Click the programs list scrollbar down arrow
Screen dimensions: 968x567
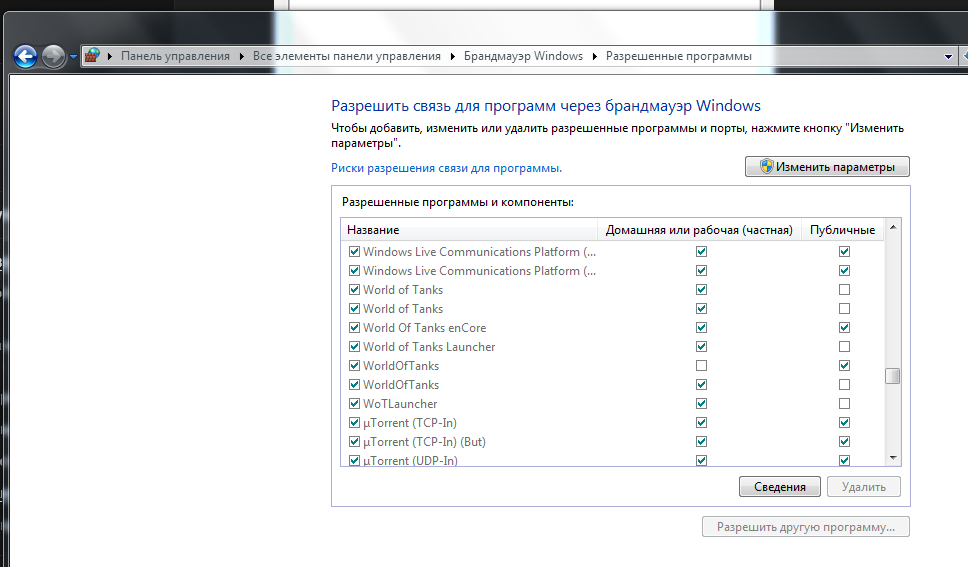click(x=893, y=458)
